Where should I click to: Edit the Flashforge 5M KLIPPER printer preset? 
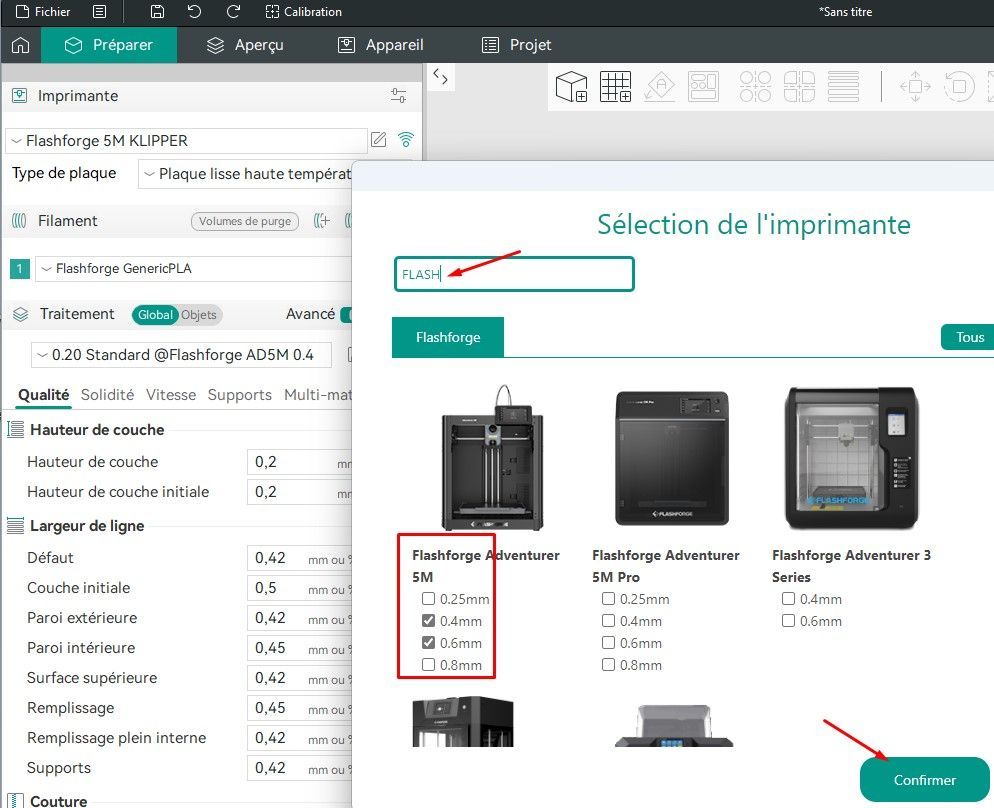point(378,139)
